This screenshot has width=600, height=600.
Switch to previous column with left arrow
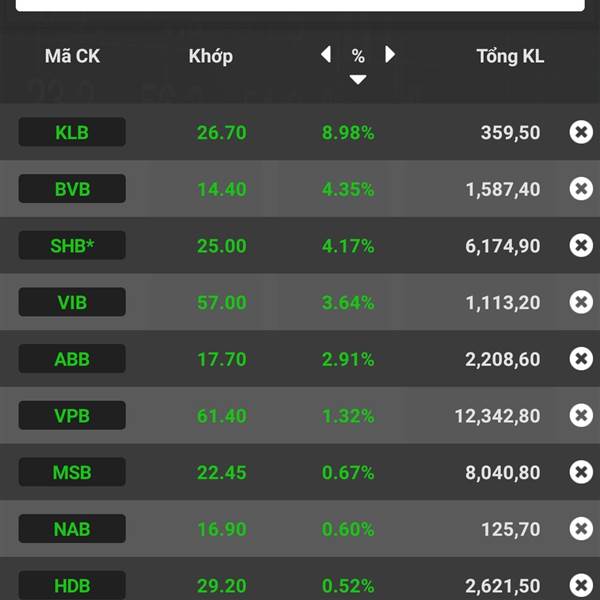click(x=326, y=54)
